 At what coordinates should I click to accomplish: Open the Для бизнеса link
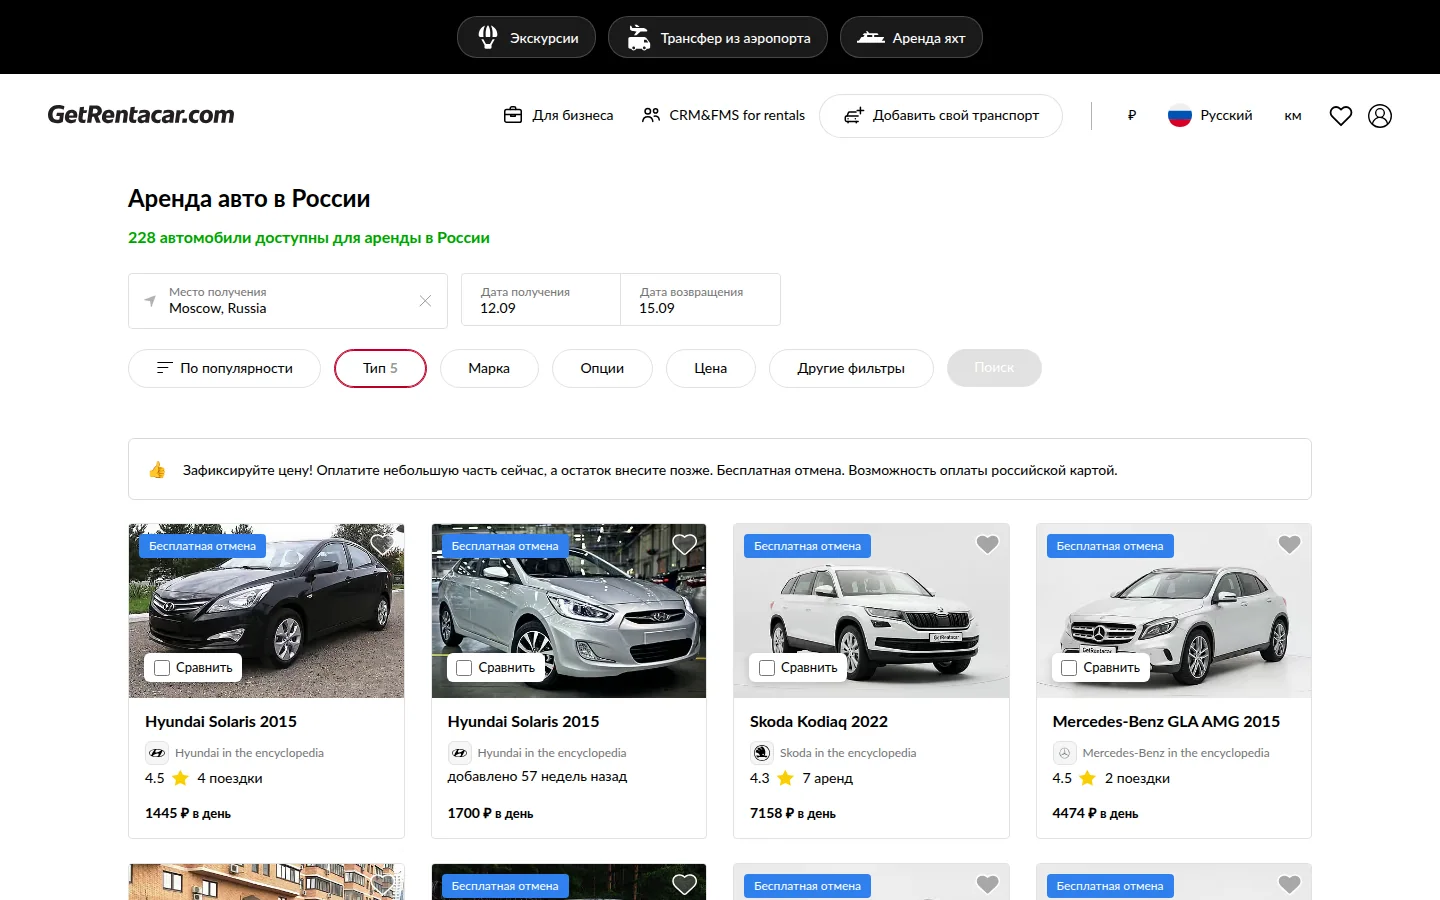[558, 115]
